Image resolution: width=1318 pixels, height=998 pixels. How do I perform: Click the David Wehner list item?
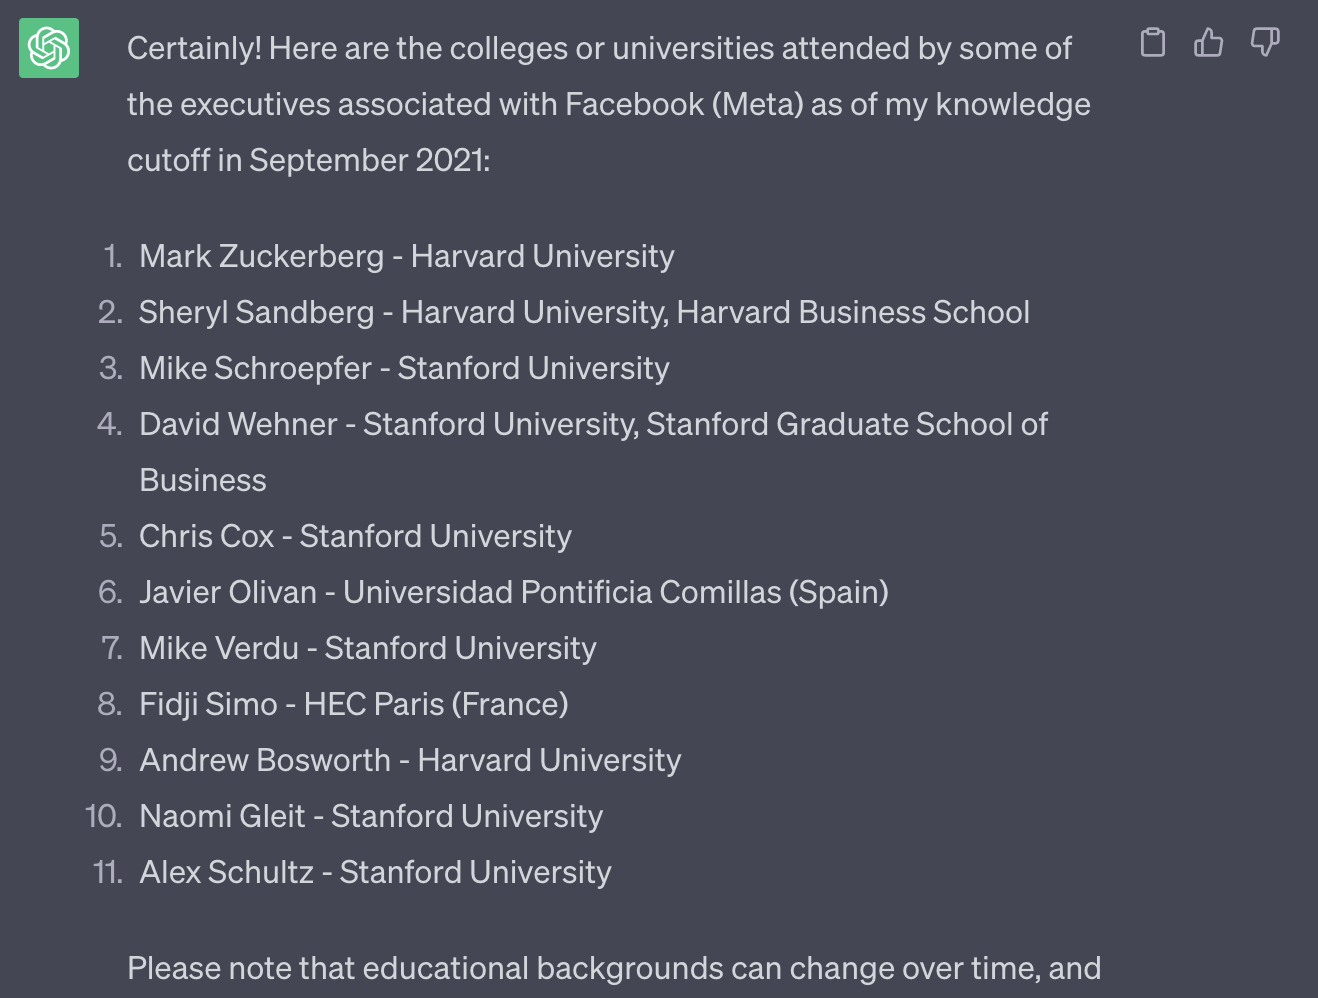(594, 452)
